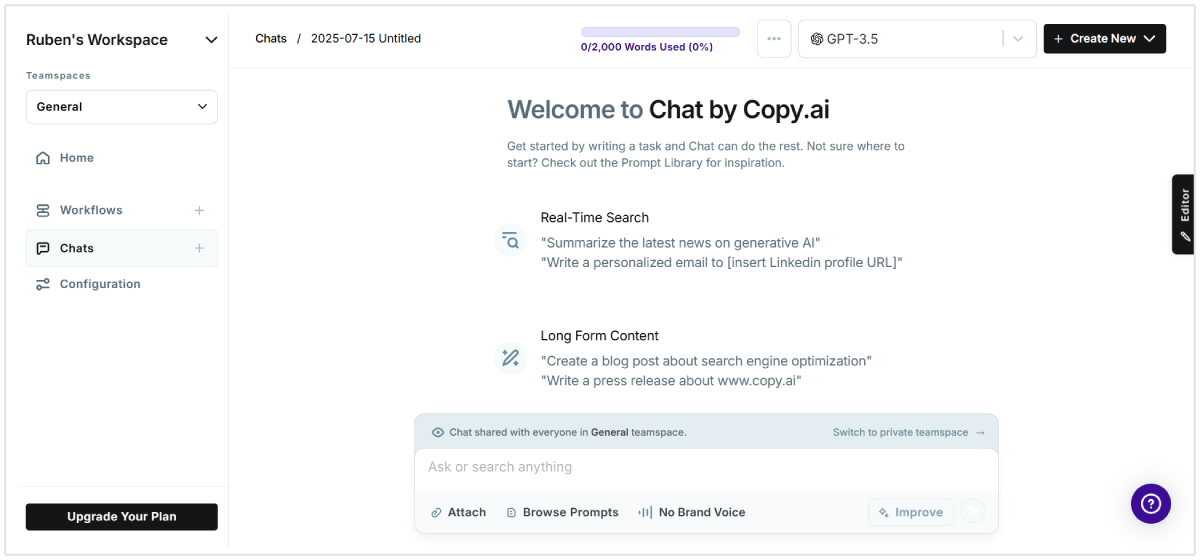
Task: Click the words used progress bar
Action: point(660,32)
